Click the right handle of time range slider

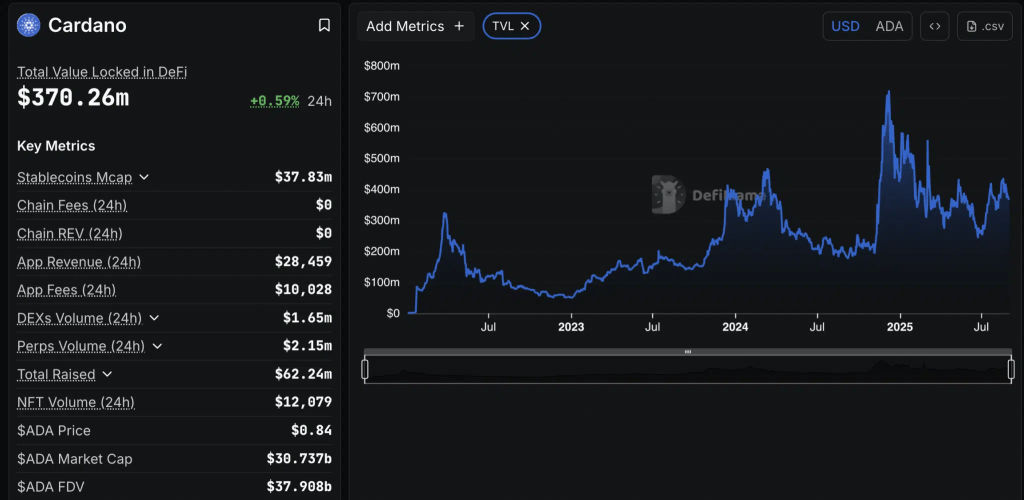click(x=1011, y=369)
